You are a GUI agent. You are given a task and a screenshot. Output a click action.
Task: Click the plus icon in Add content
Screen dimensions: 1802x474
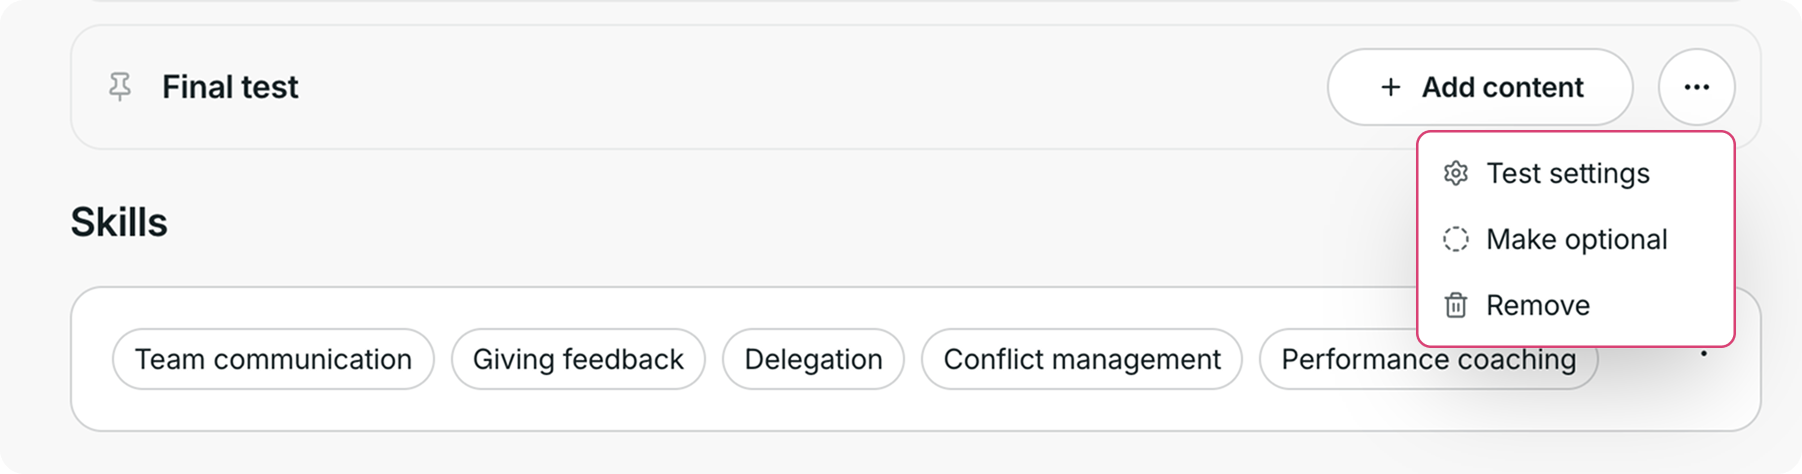[x=1390, y=87]
